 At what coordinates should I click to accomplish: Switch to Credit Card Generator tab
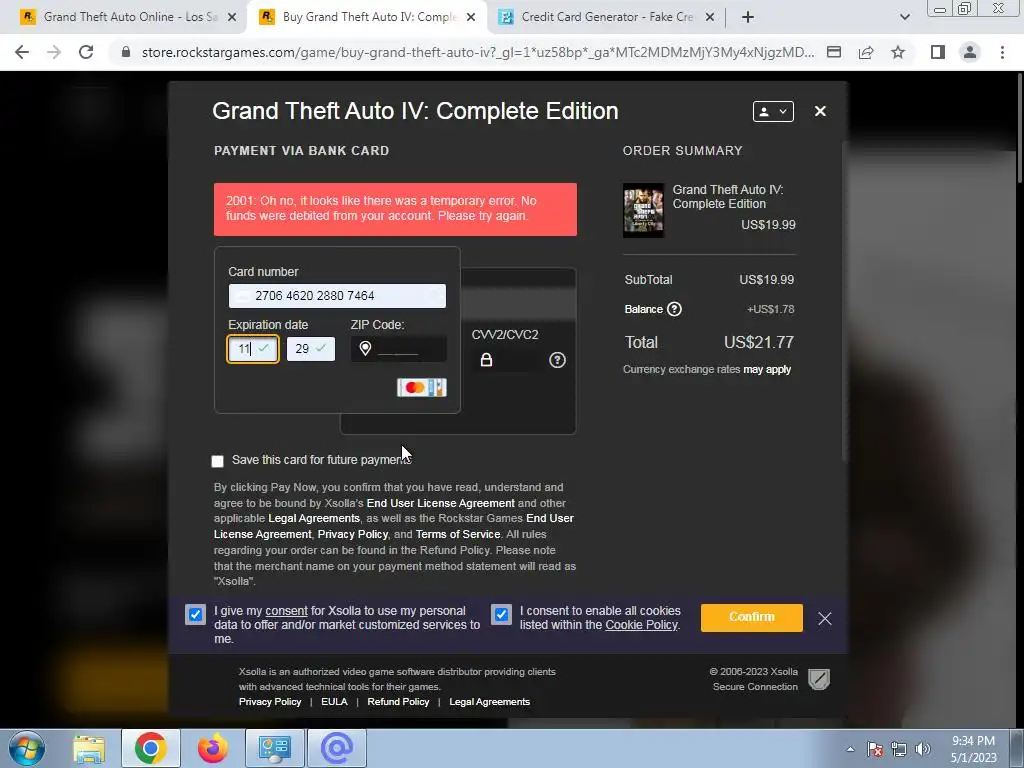606,17
